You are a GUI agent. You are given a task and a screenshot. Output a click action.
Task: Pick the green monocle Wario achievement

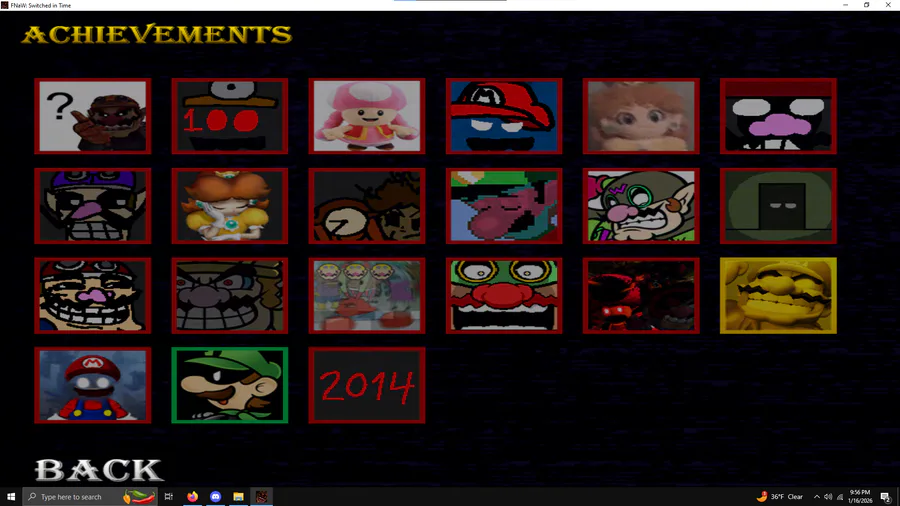(641, 206)
